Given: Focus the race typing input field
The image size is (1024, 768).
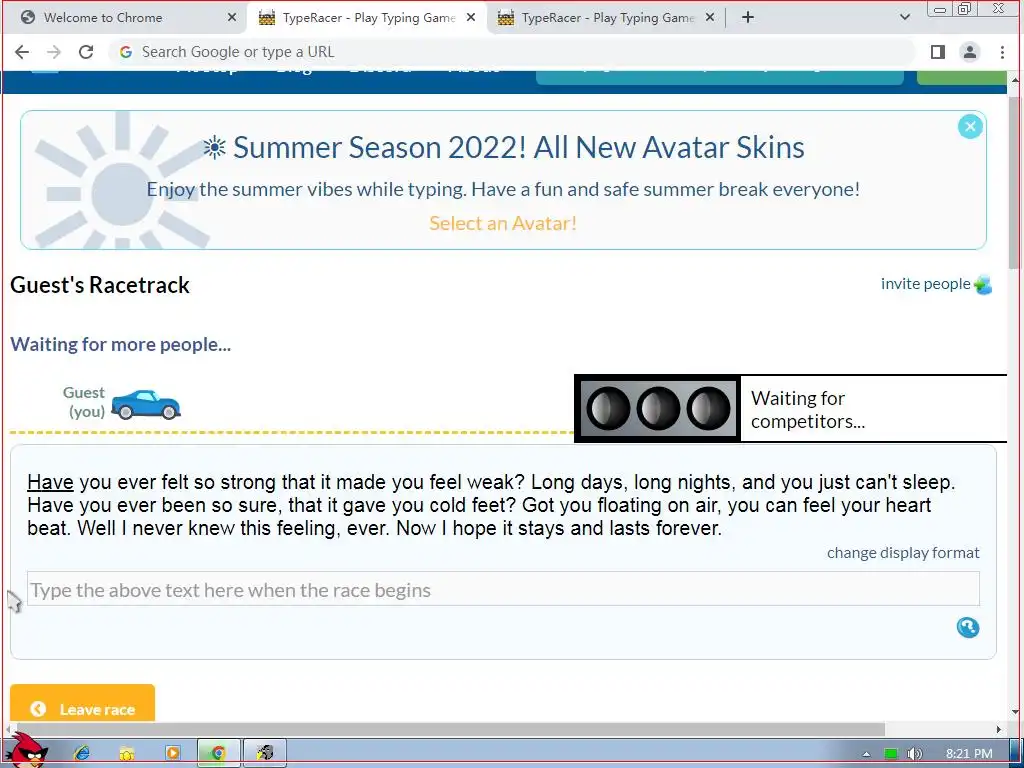Looking at the screenshot, I should pyautogui.click(x=503, y=589).
